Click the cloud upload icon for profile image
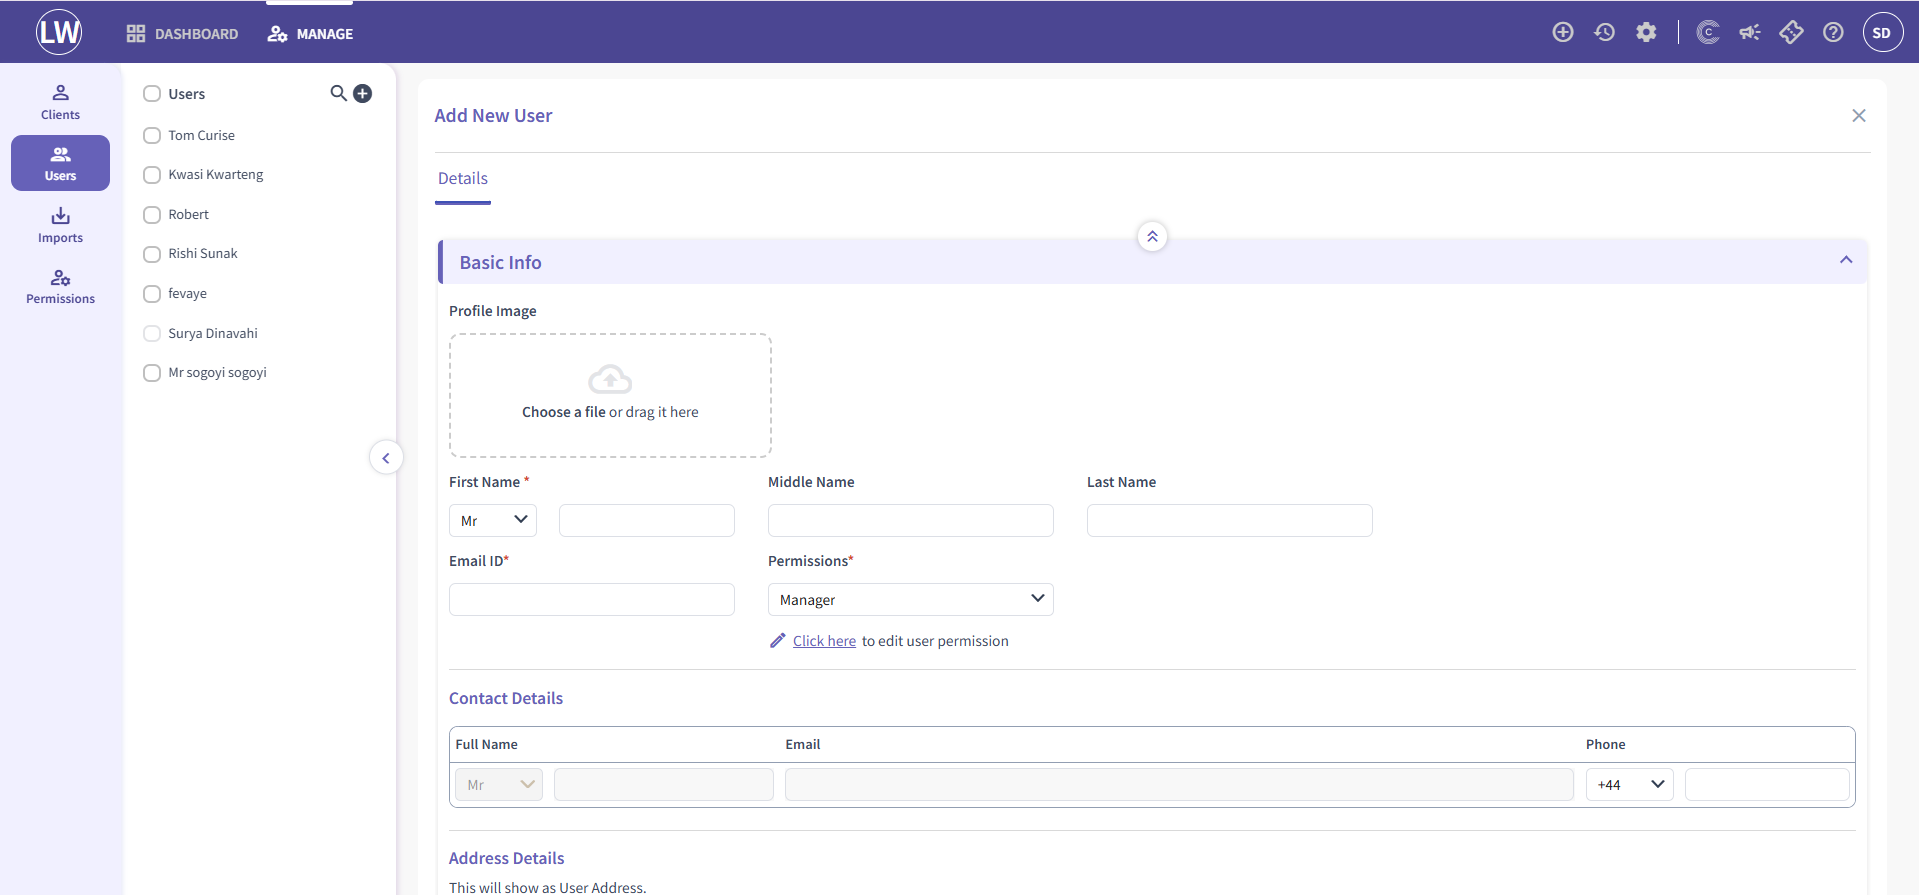Screen dimensions: 1919x895 (x=610, y=379)
